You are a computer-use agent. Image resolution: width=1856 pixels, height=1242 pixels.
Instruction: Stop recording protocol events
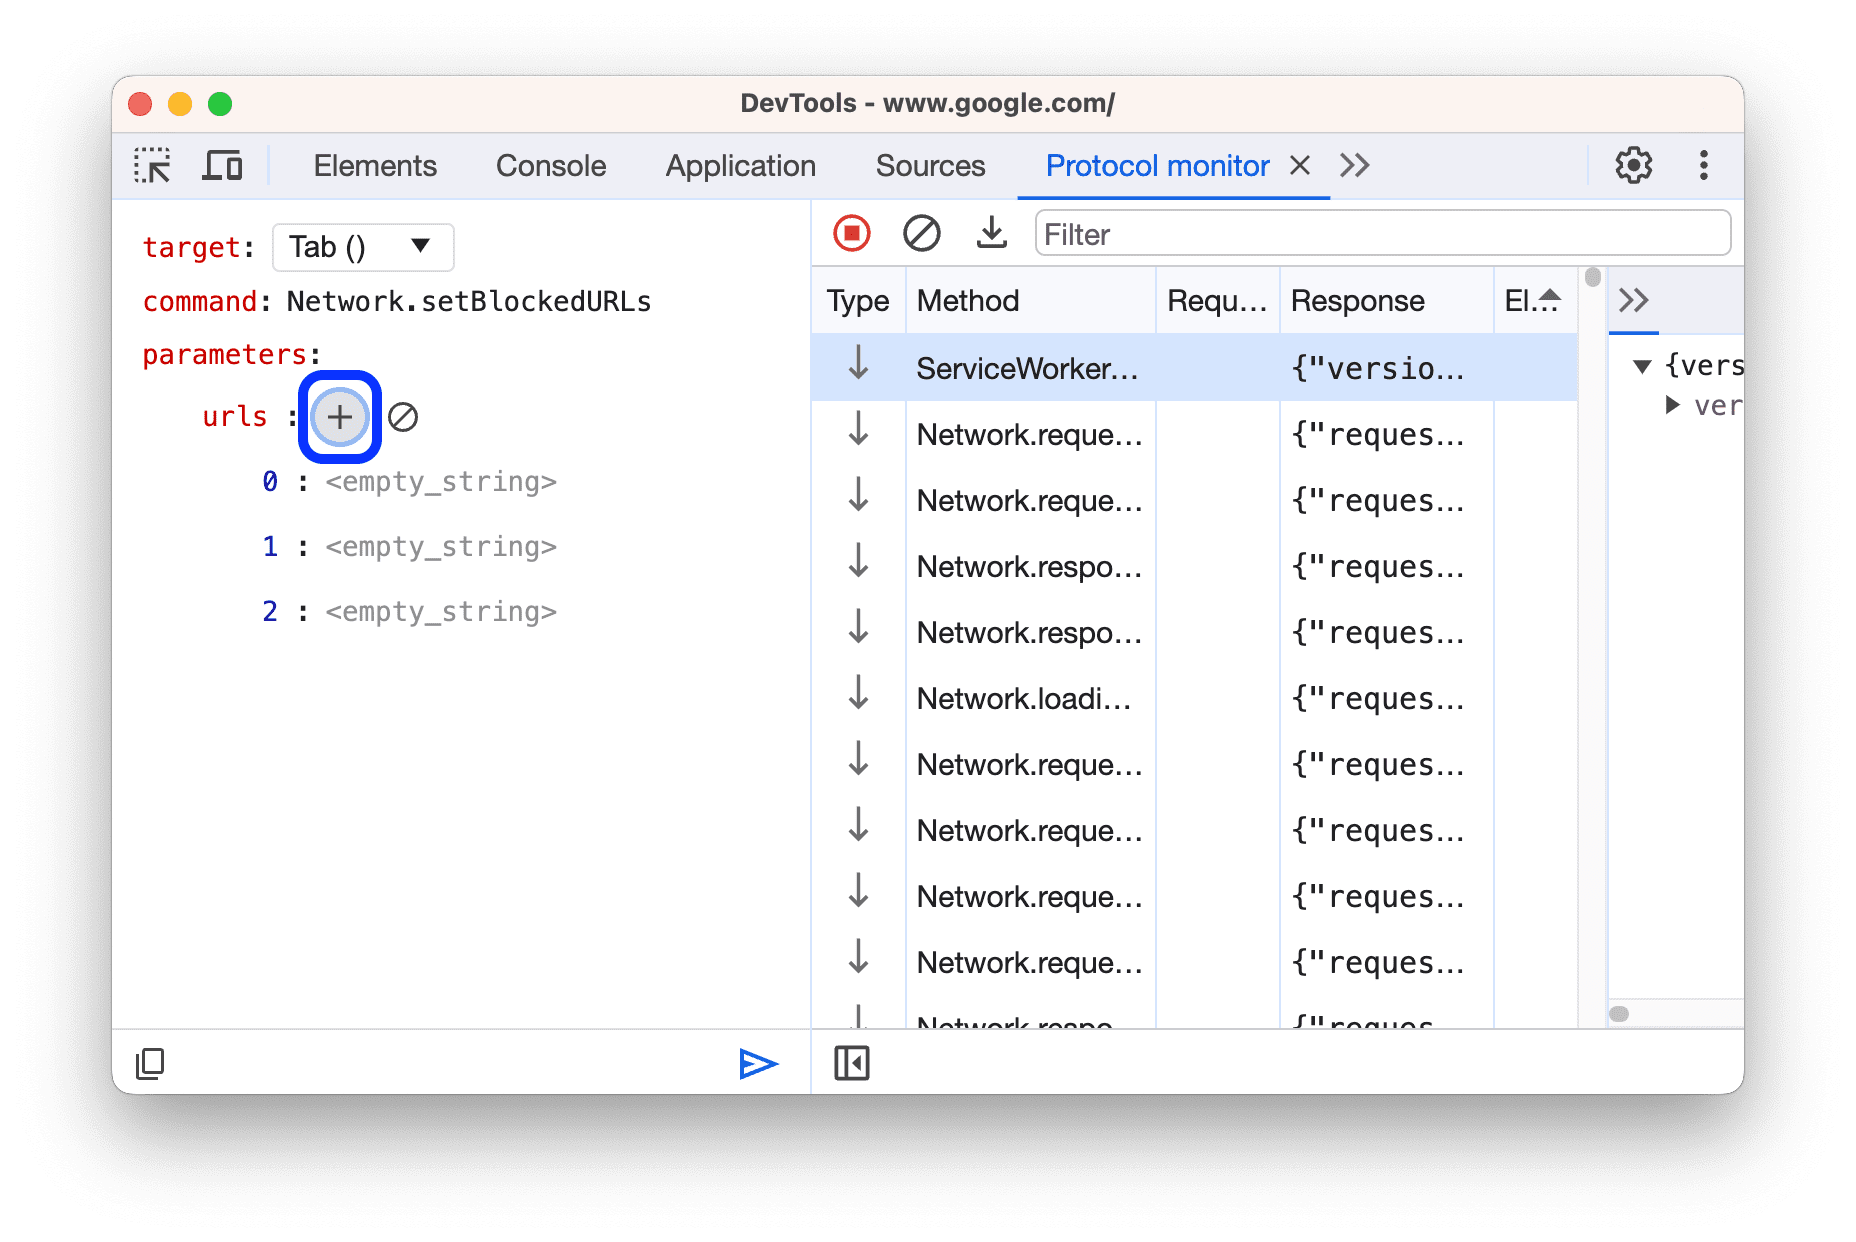pos(851,233)
